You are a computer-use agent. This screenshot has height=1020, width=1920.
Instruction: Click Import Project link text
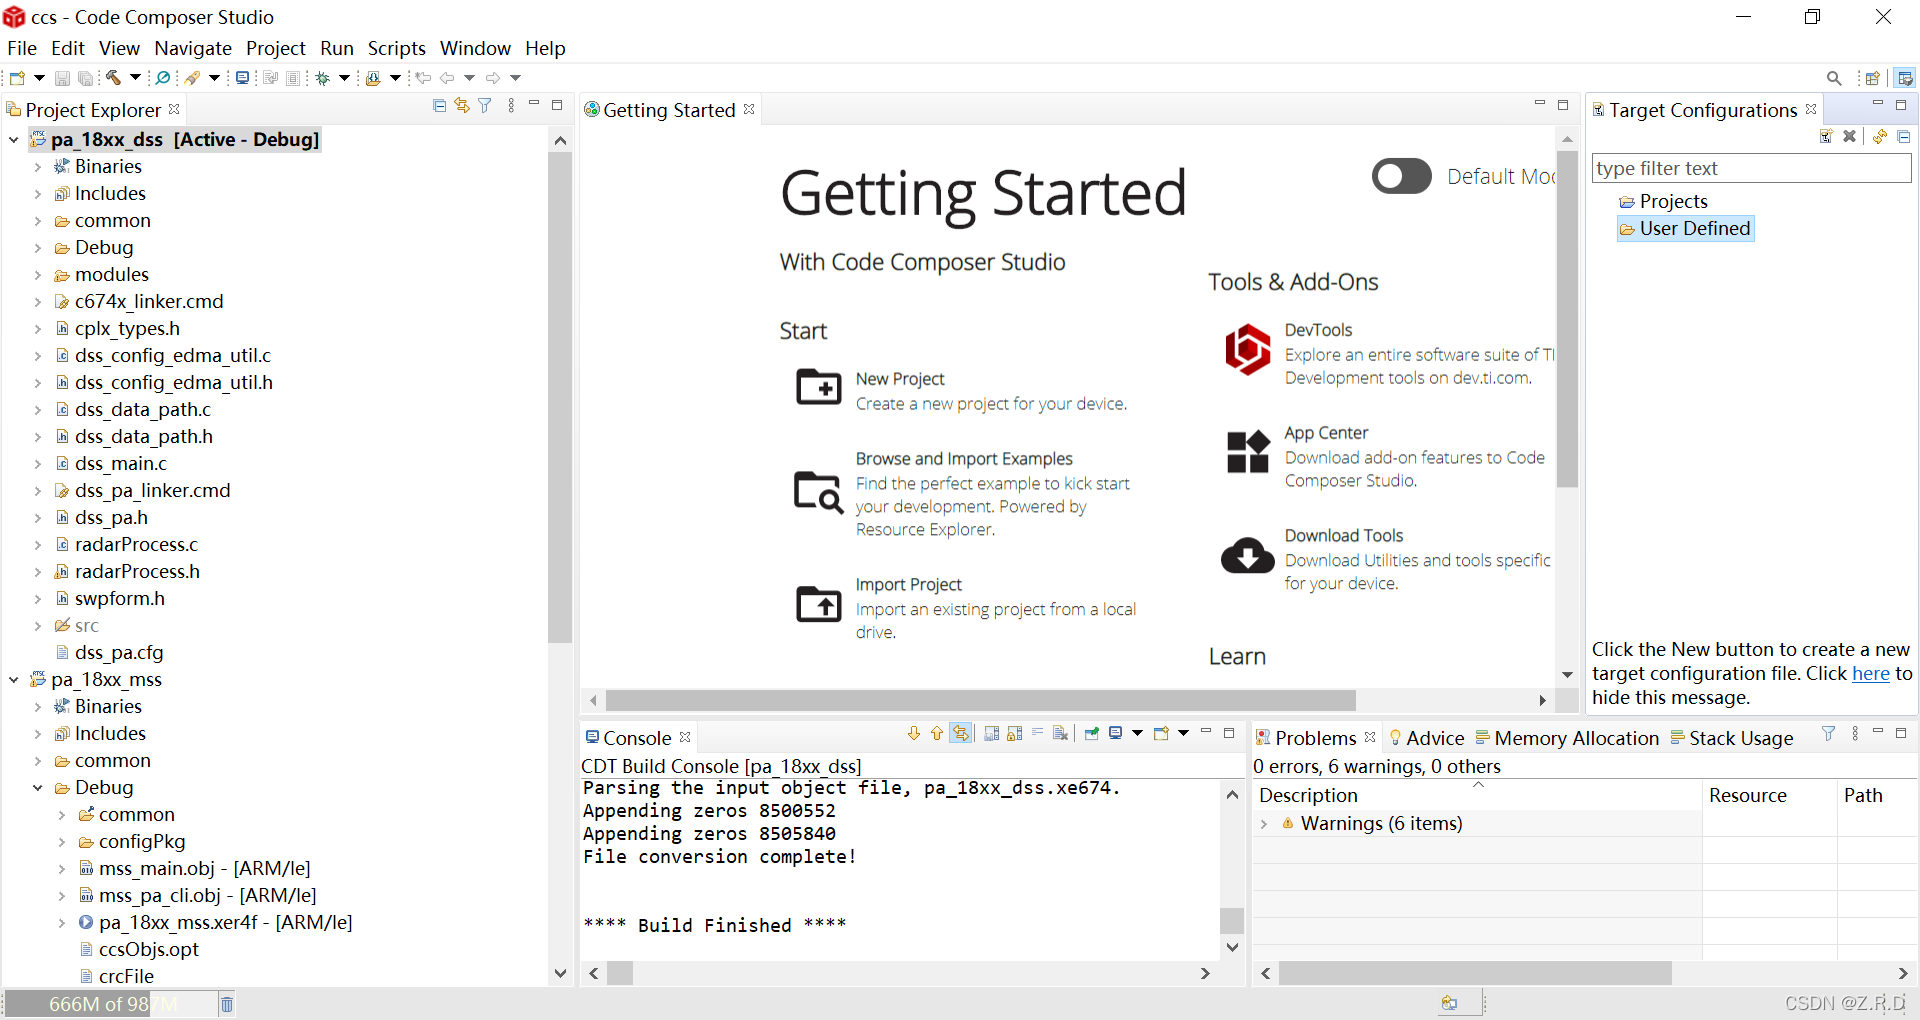pos(909,585)
